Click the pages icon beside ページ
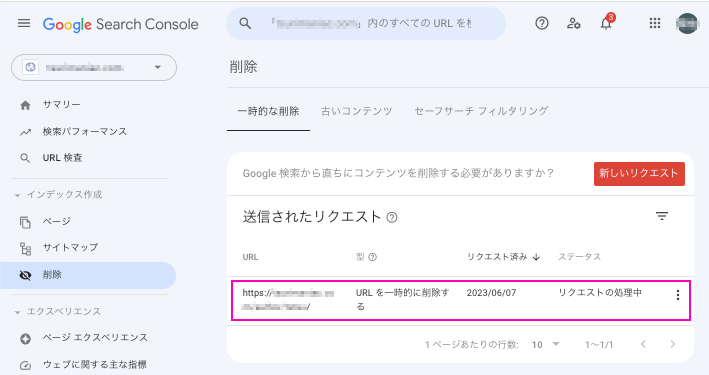Screen dimensions: 709x375 25,222
